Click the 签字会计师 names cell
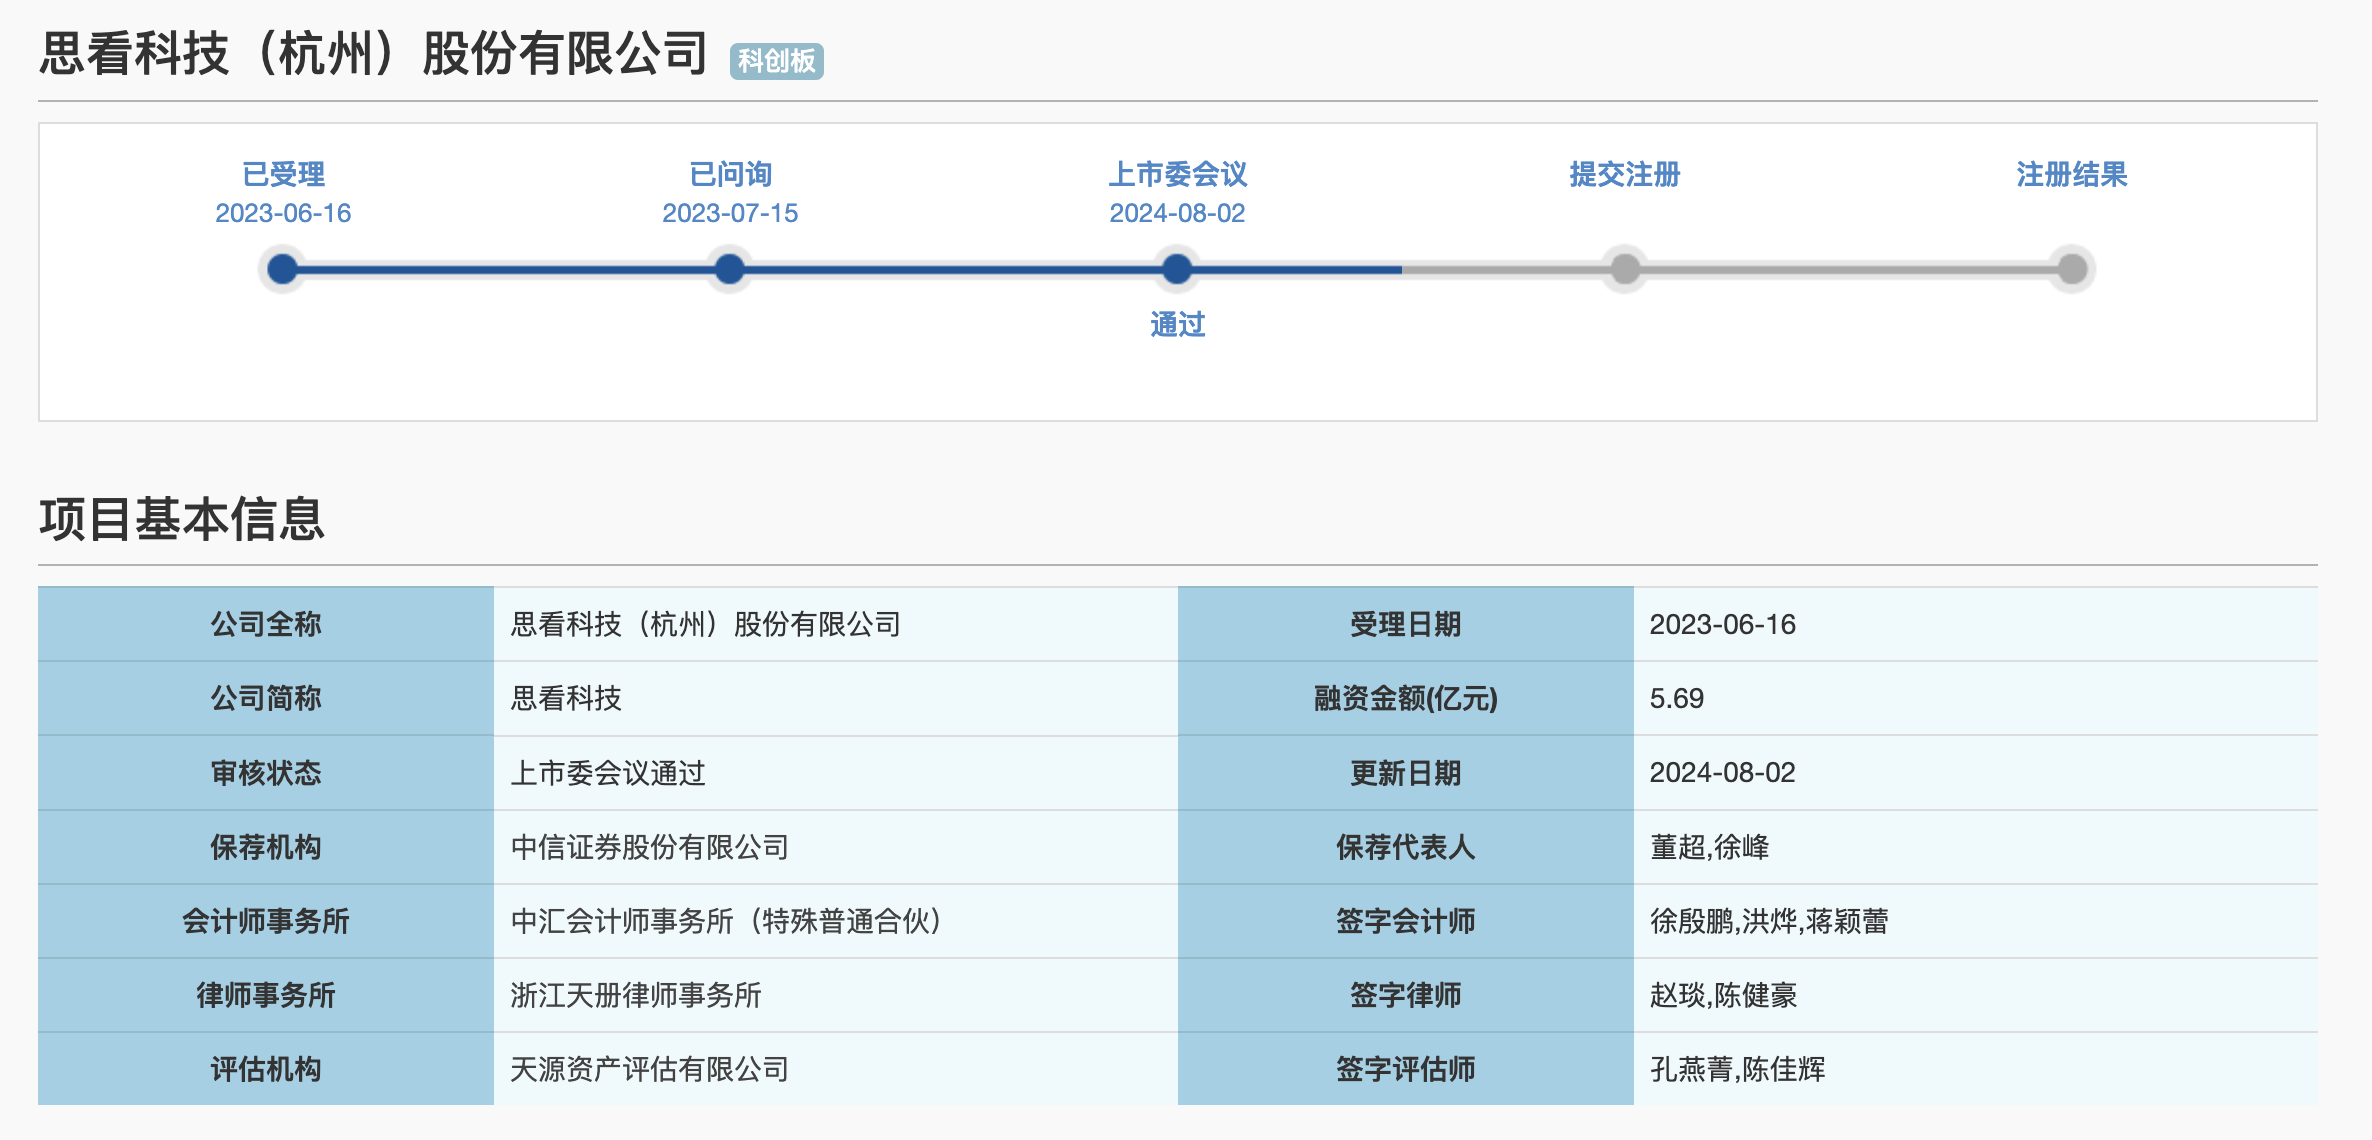 [1768, 921]
